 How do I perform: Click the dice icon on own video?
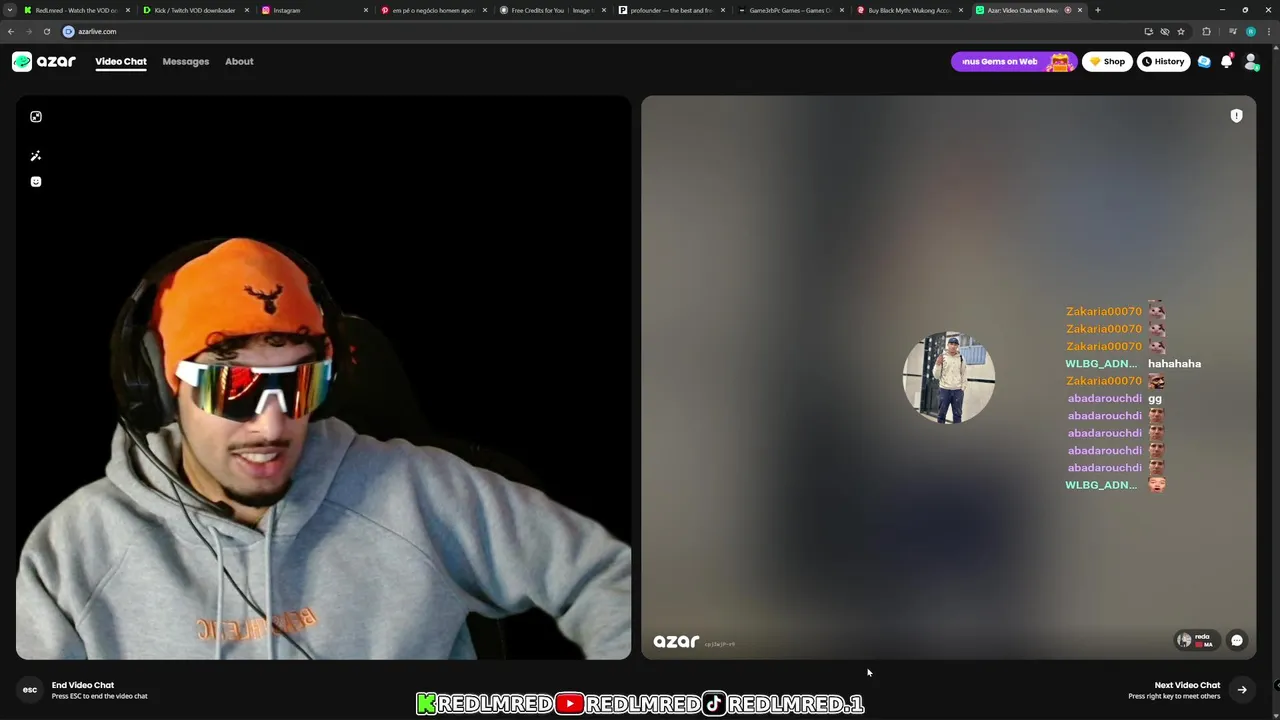point(36,117)
